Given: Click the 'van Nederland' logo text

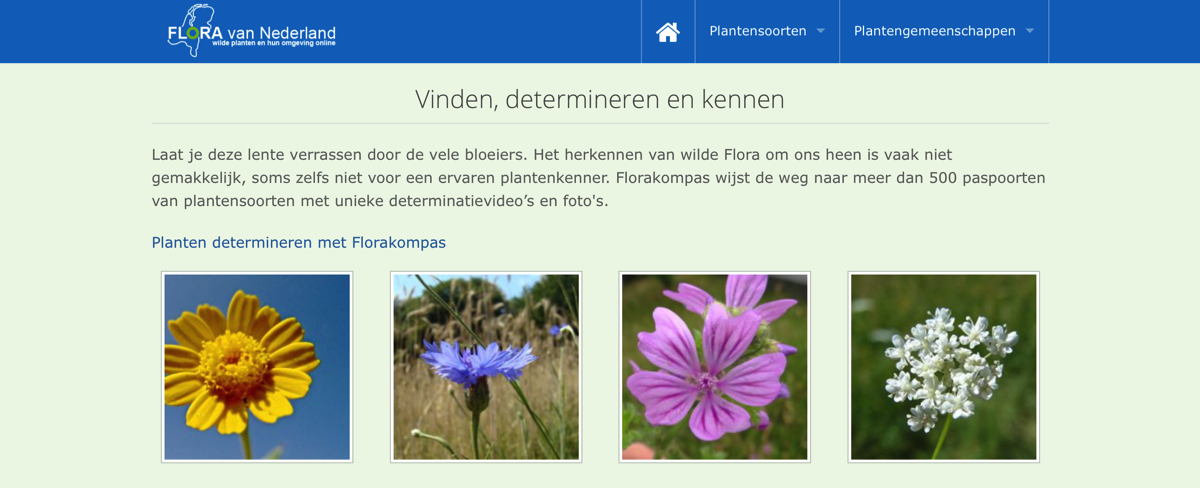Looking at the screenshot, I should [x=281, y=32].
